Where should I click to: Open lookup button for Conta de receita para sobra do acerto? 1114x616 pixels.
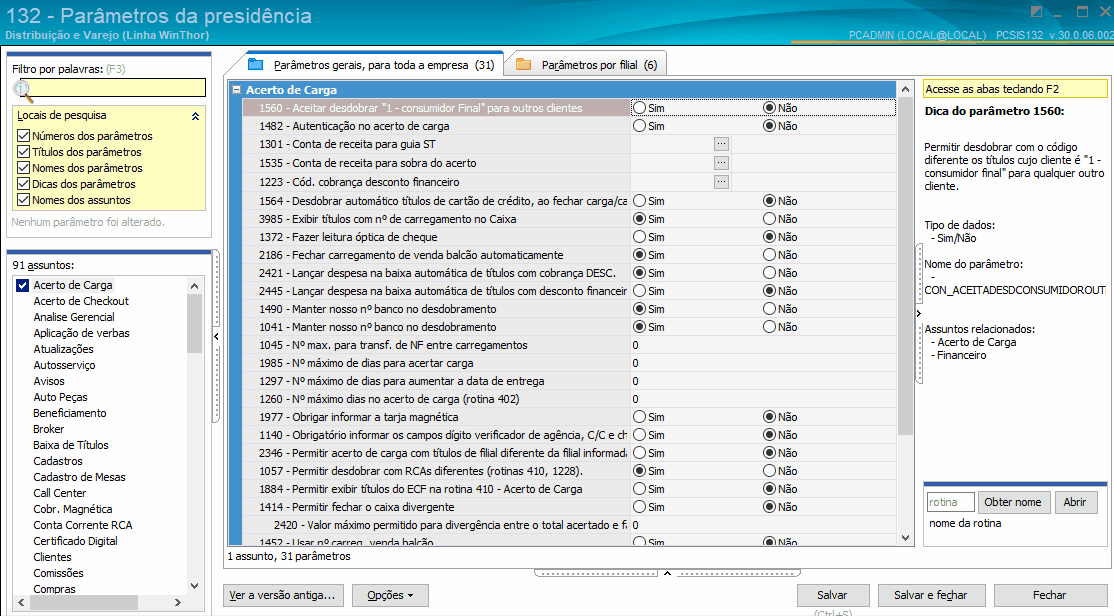click(x=721, y=163)
